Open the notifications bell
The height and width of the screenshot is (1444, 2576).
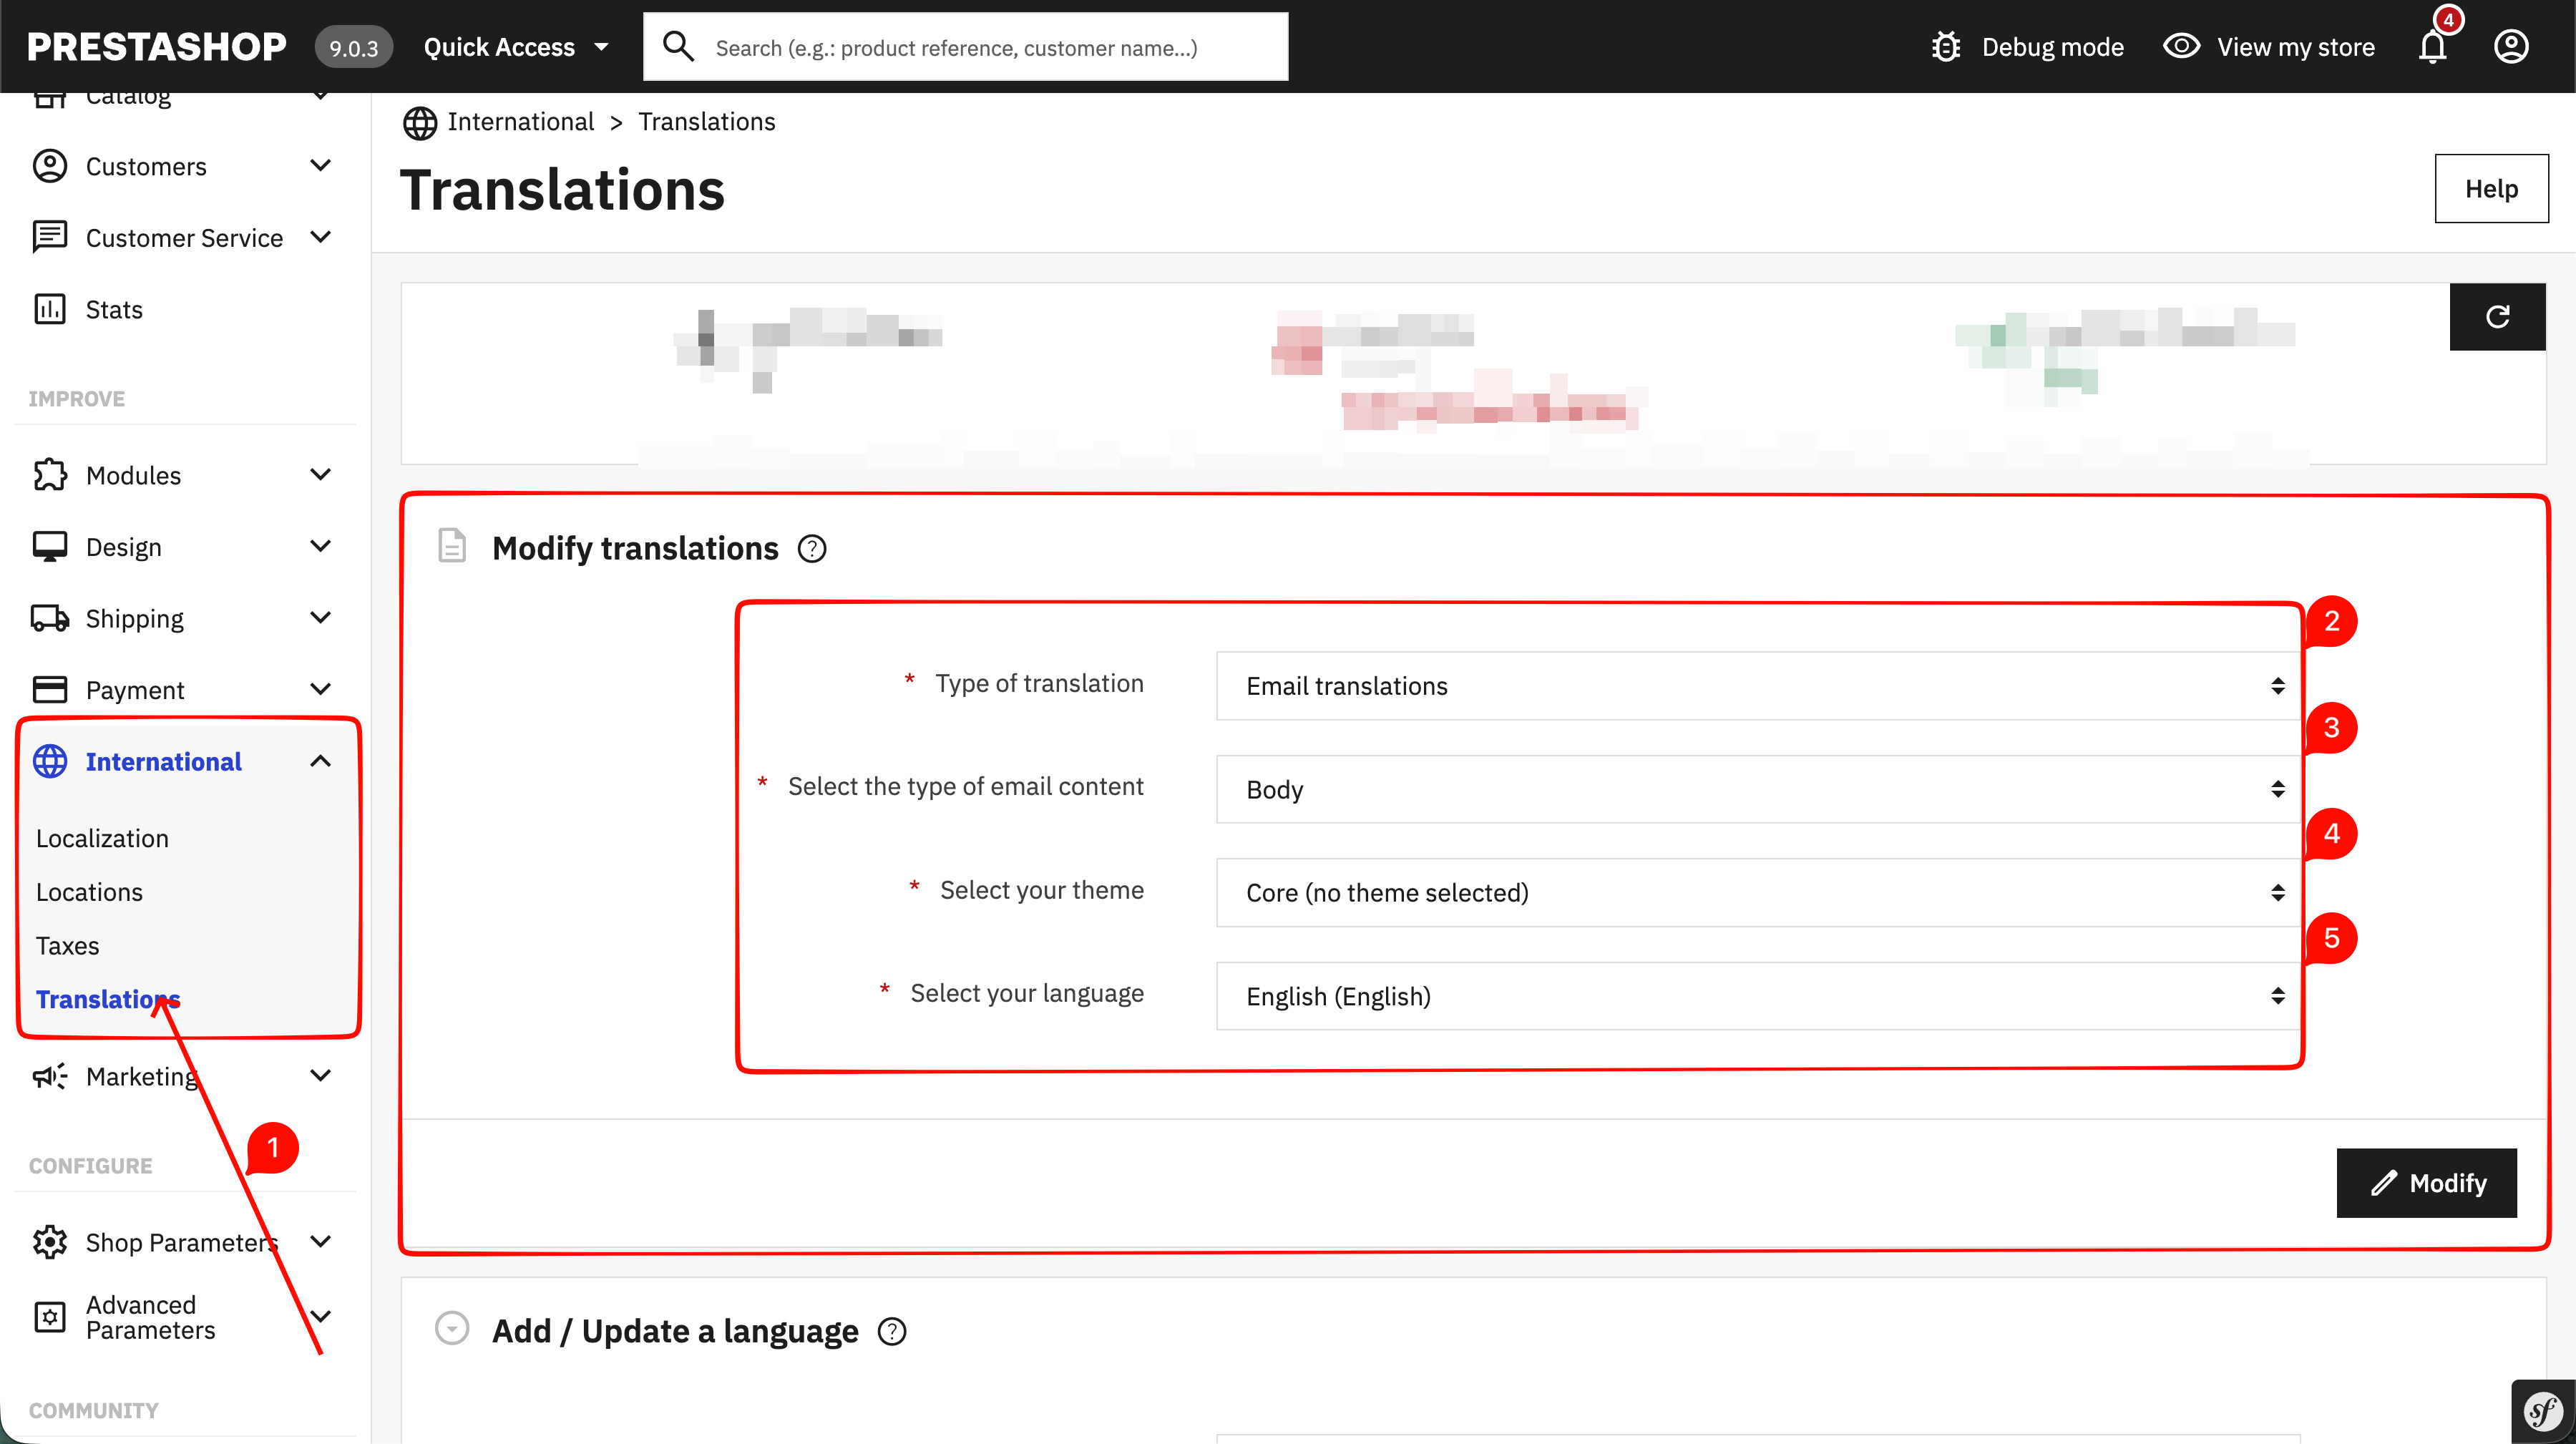pyautogui.click(x=2432, y=47)
